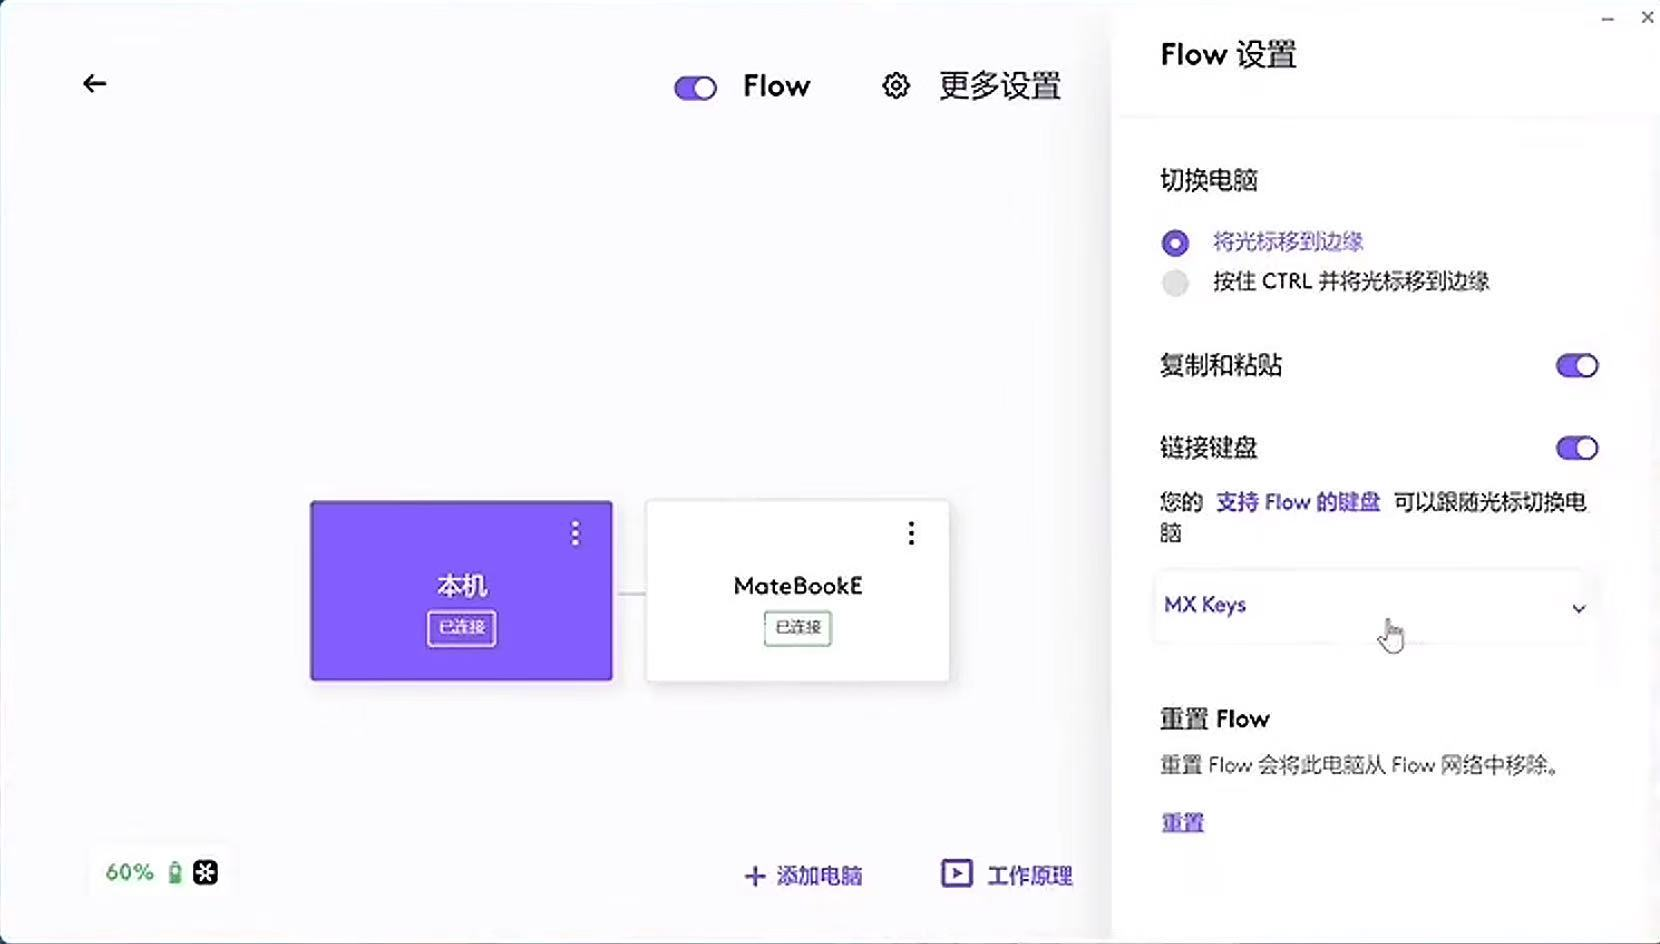The width and height of the screenshot is (1660, 944).
Task: Click the play icon for 工作原理
Action: pos(956,874)
